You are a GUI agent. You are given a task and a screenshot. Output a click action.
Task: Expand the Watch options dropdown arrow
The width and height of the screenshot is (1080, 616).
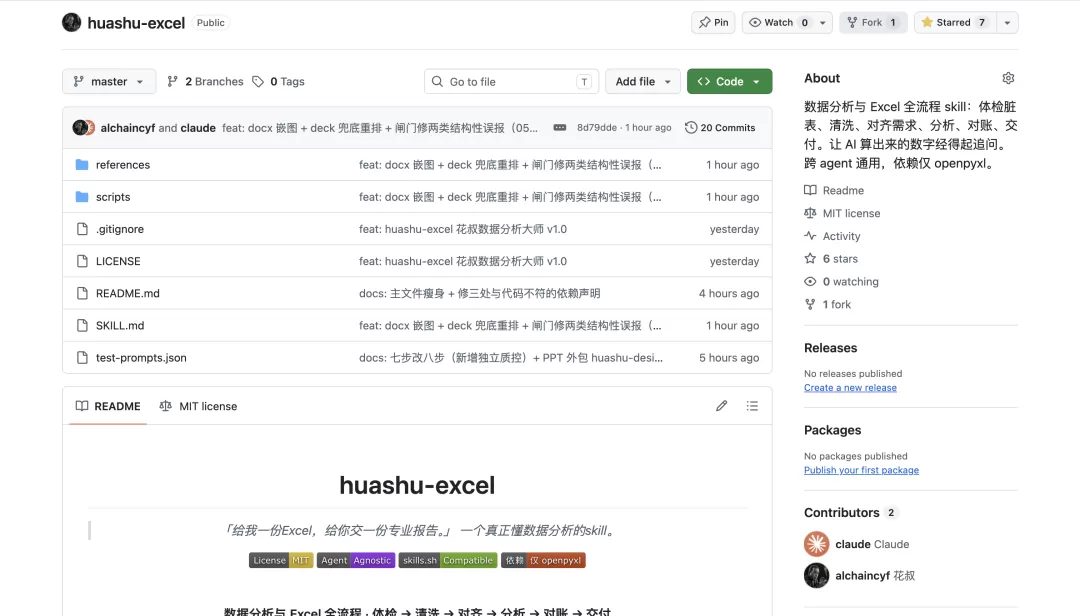tap(823, 22)
